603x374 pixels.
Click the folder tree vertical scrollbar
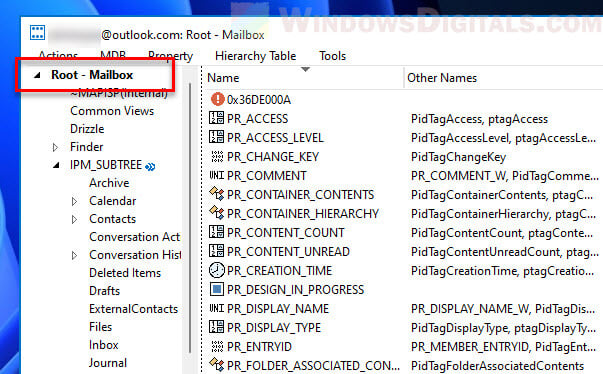(190, 218)
